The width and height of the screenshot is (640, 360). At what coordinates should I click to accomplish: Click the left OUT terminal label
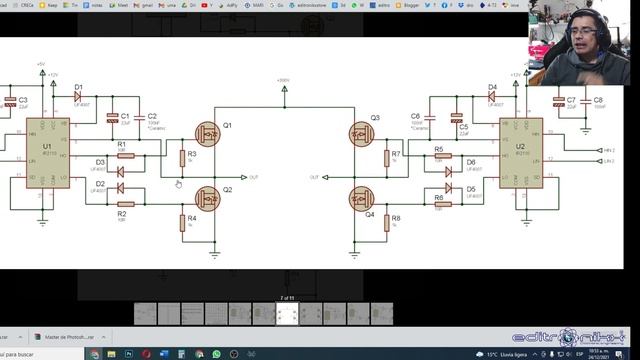coord(253,178)
